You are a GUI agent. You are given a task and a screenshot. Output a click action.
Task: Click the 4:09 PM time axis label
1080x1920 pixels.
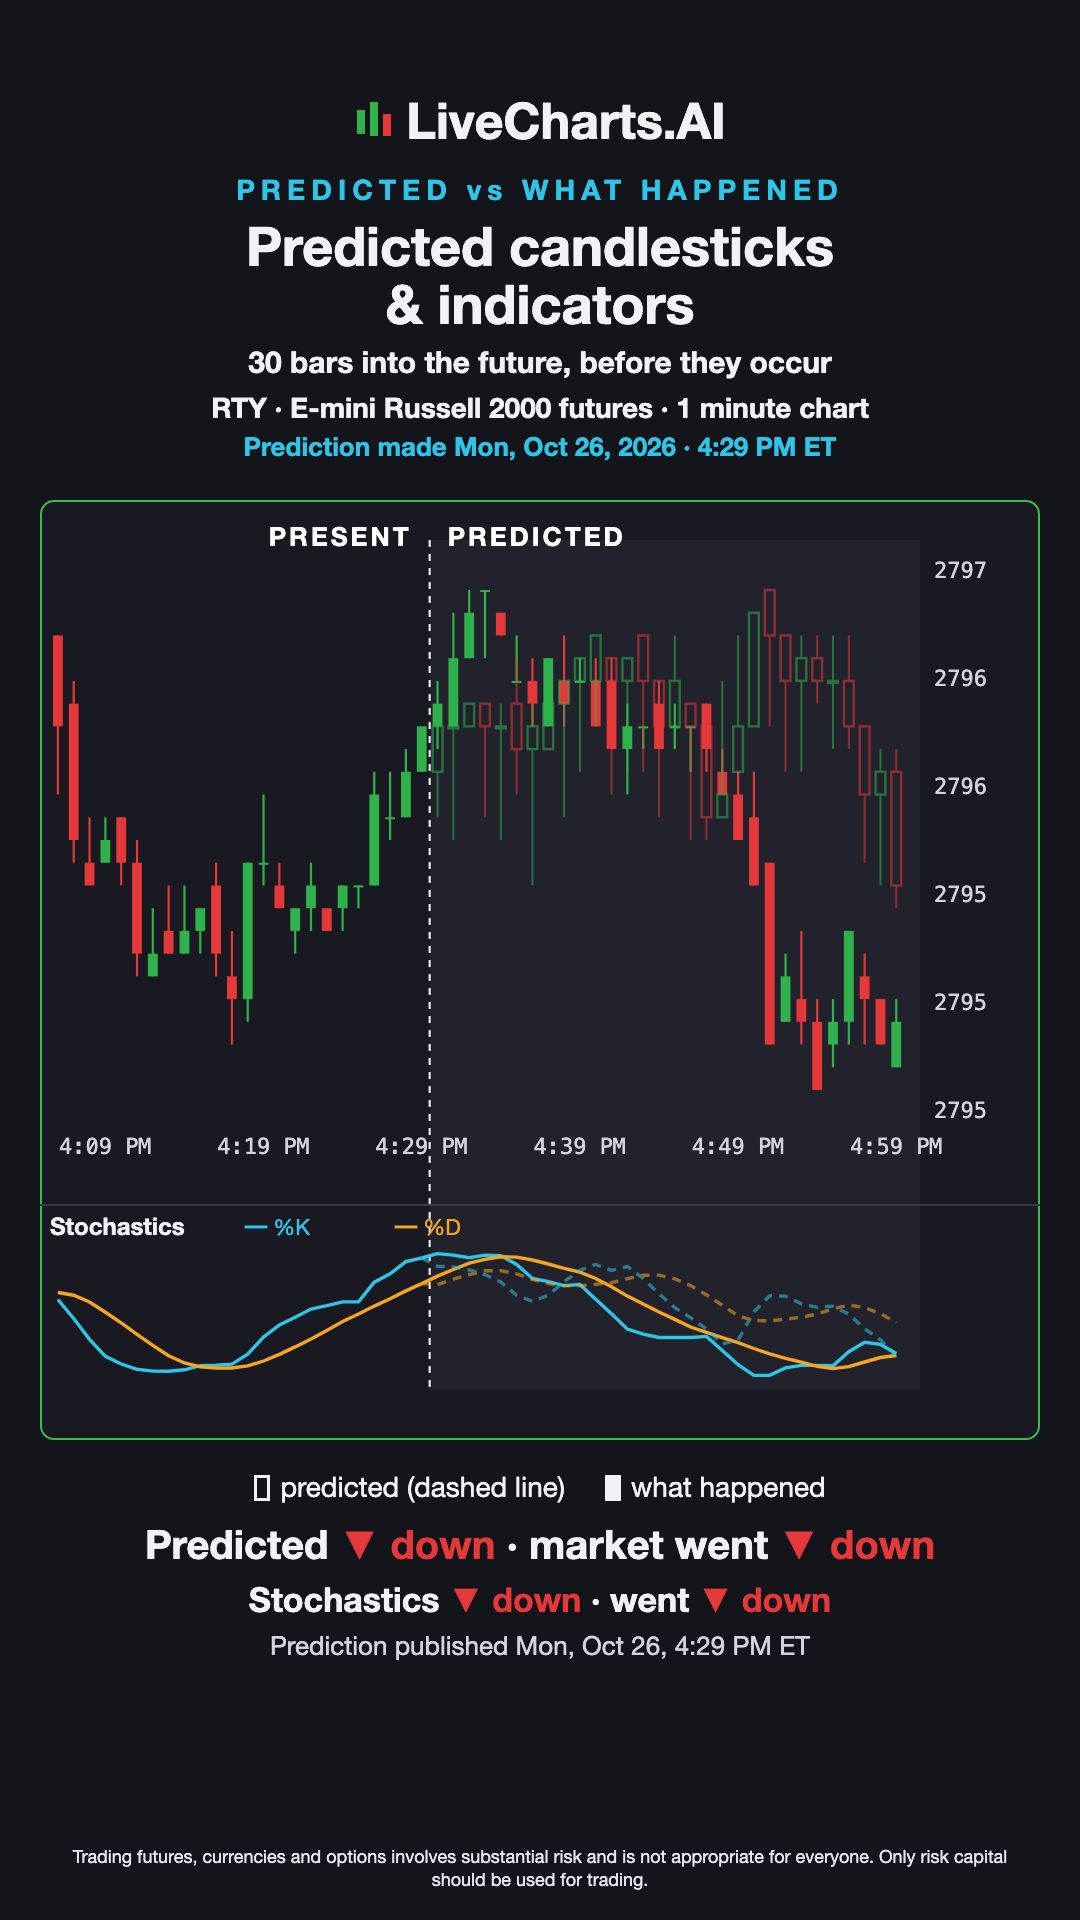click(105, 1146)
